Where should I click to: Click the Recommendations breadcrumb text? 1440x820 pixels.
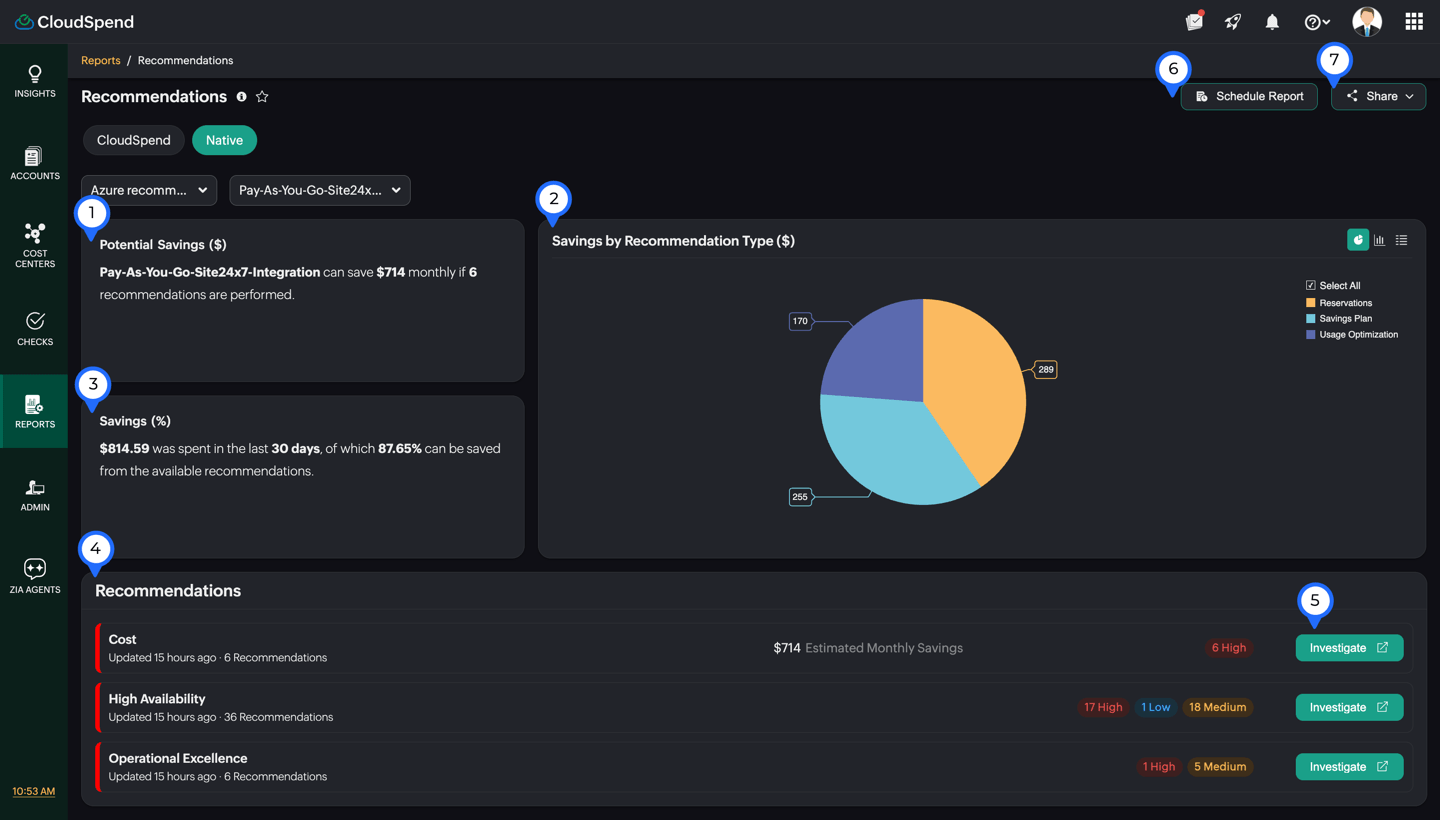185,61
